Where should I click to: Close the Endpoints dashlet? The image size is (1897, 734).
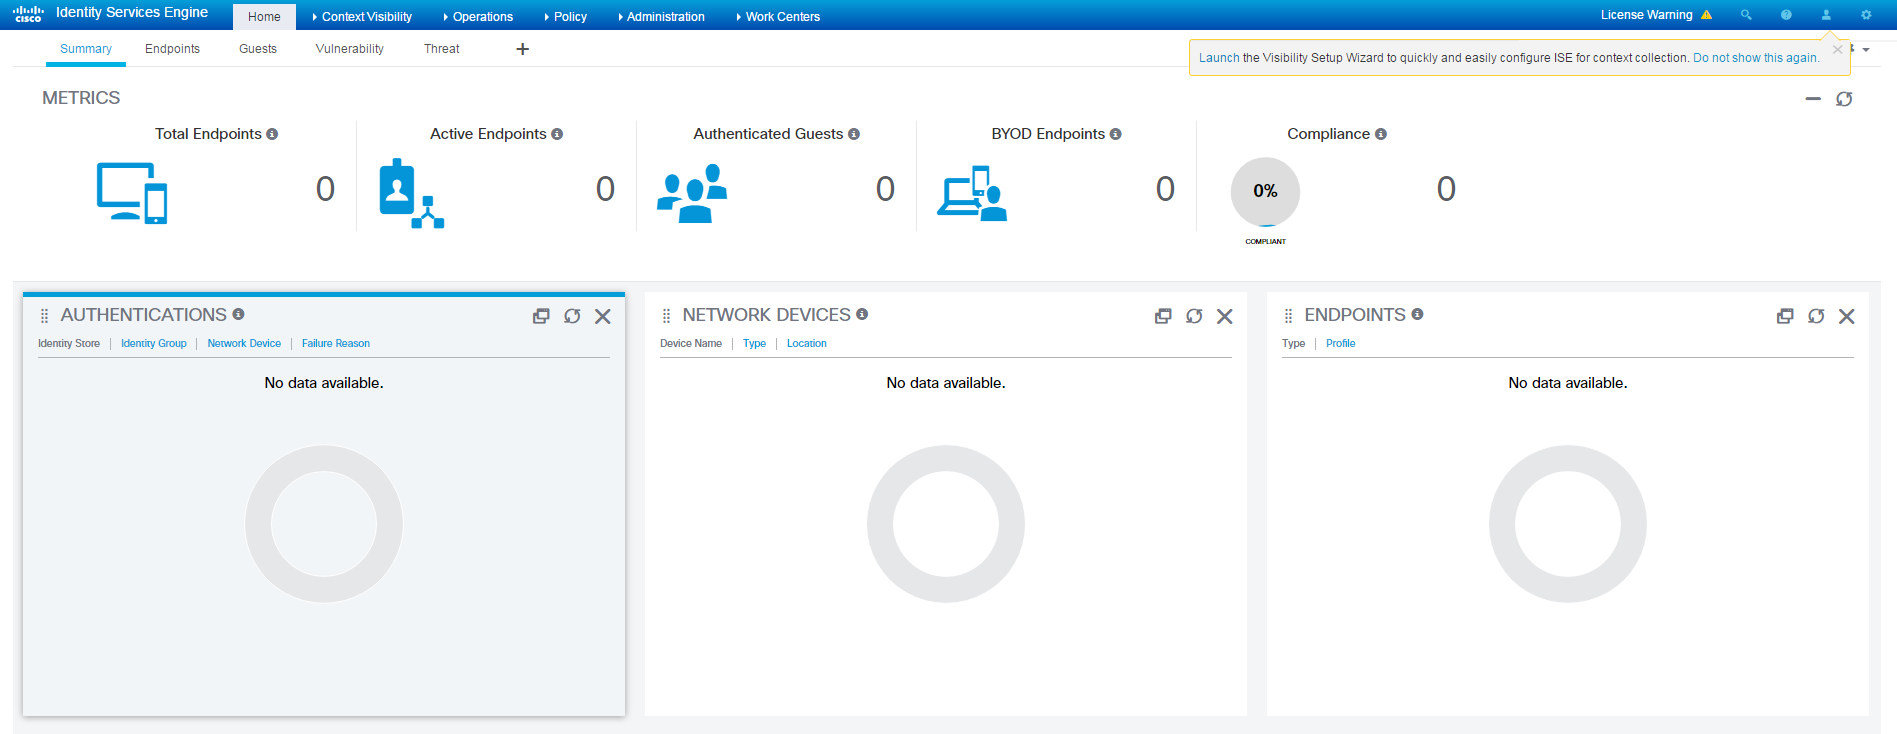1847,316
